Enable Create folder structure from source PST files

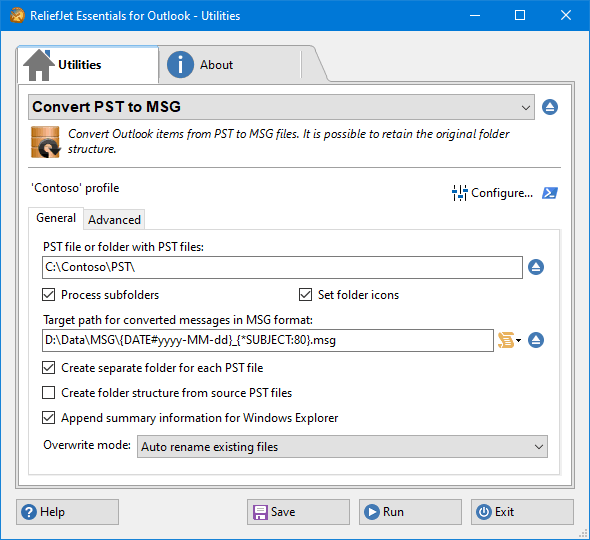pyautogui.click(x=49, y=392)
